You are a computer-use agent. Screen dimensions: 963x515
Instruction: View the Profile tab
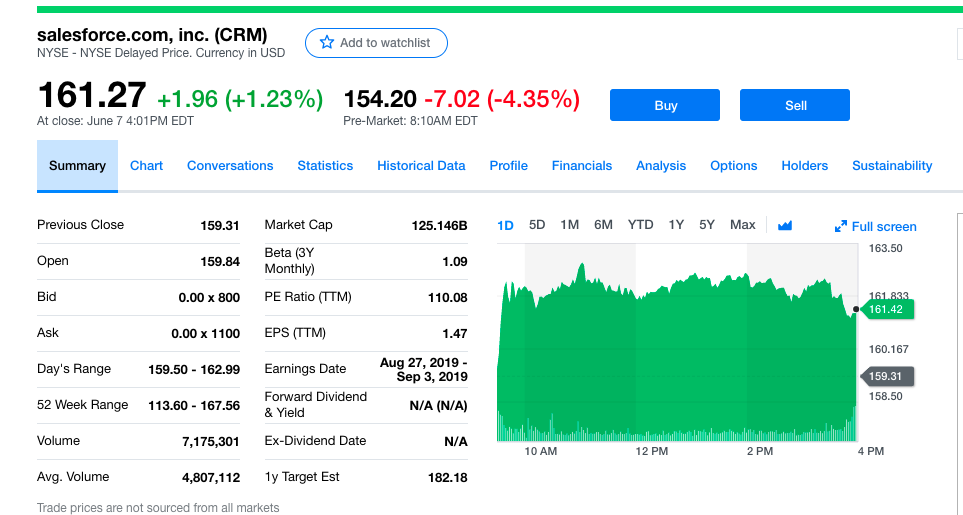509,166
